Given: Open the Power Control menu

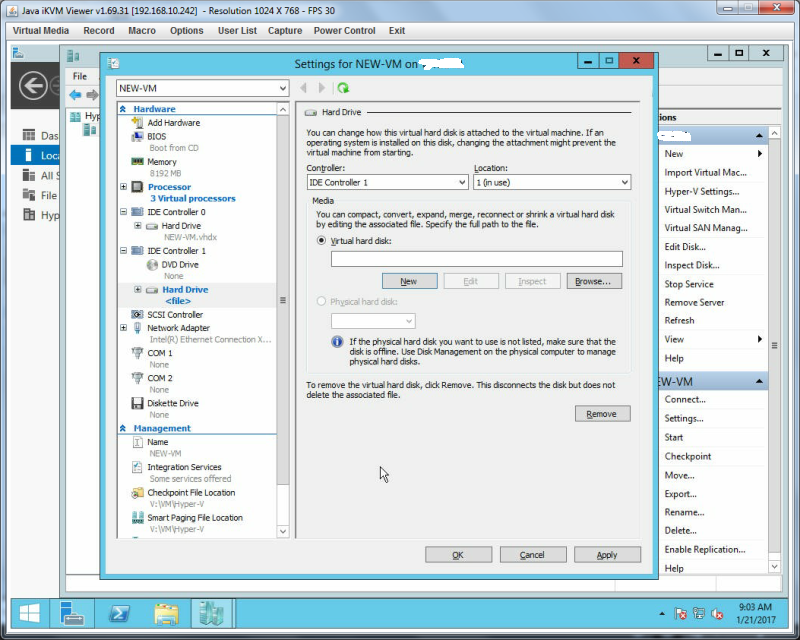Looking at the screenshot, I should coord(344,31).
